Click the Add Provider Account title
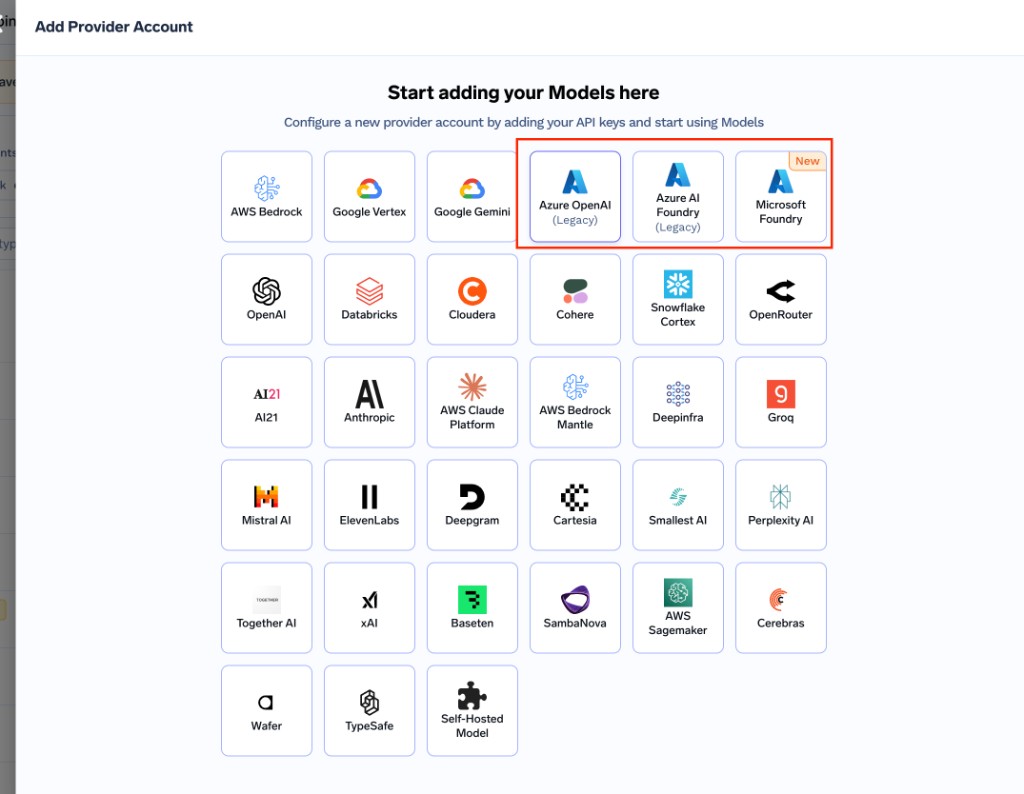The image size is (1024, 794). 114,27
